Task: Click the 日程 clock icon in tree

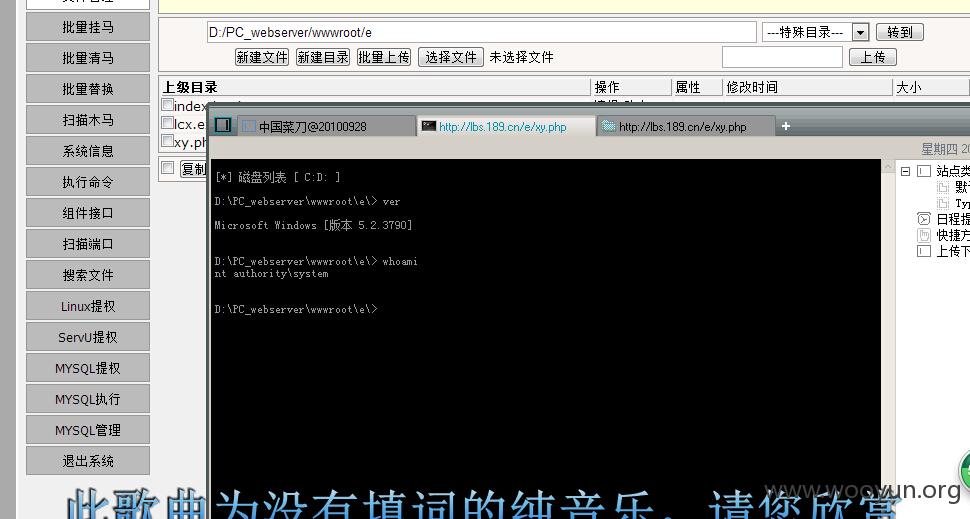Action: (x=924, y=219)
